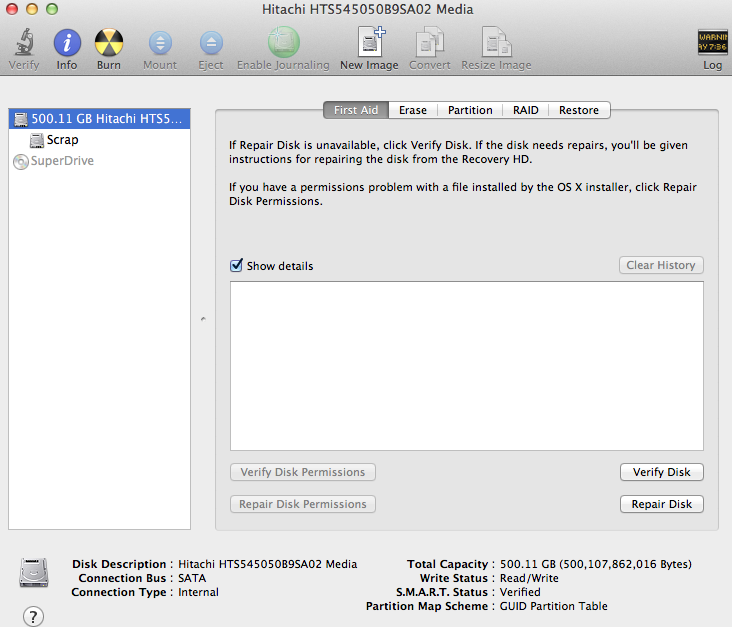Click the Repair Disk button

tap(662, 504)
